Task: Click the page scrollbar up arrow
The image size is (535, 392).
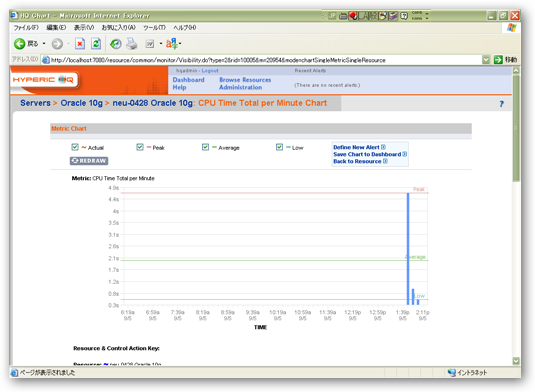Action: pyautogui.click(x=516, y=71)
